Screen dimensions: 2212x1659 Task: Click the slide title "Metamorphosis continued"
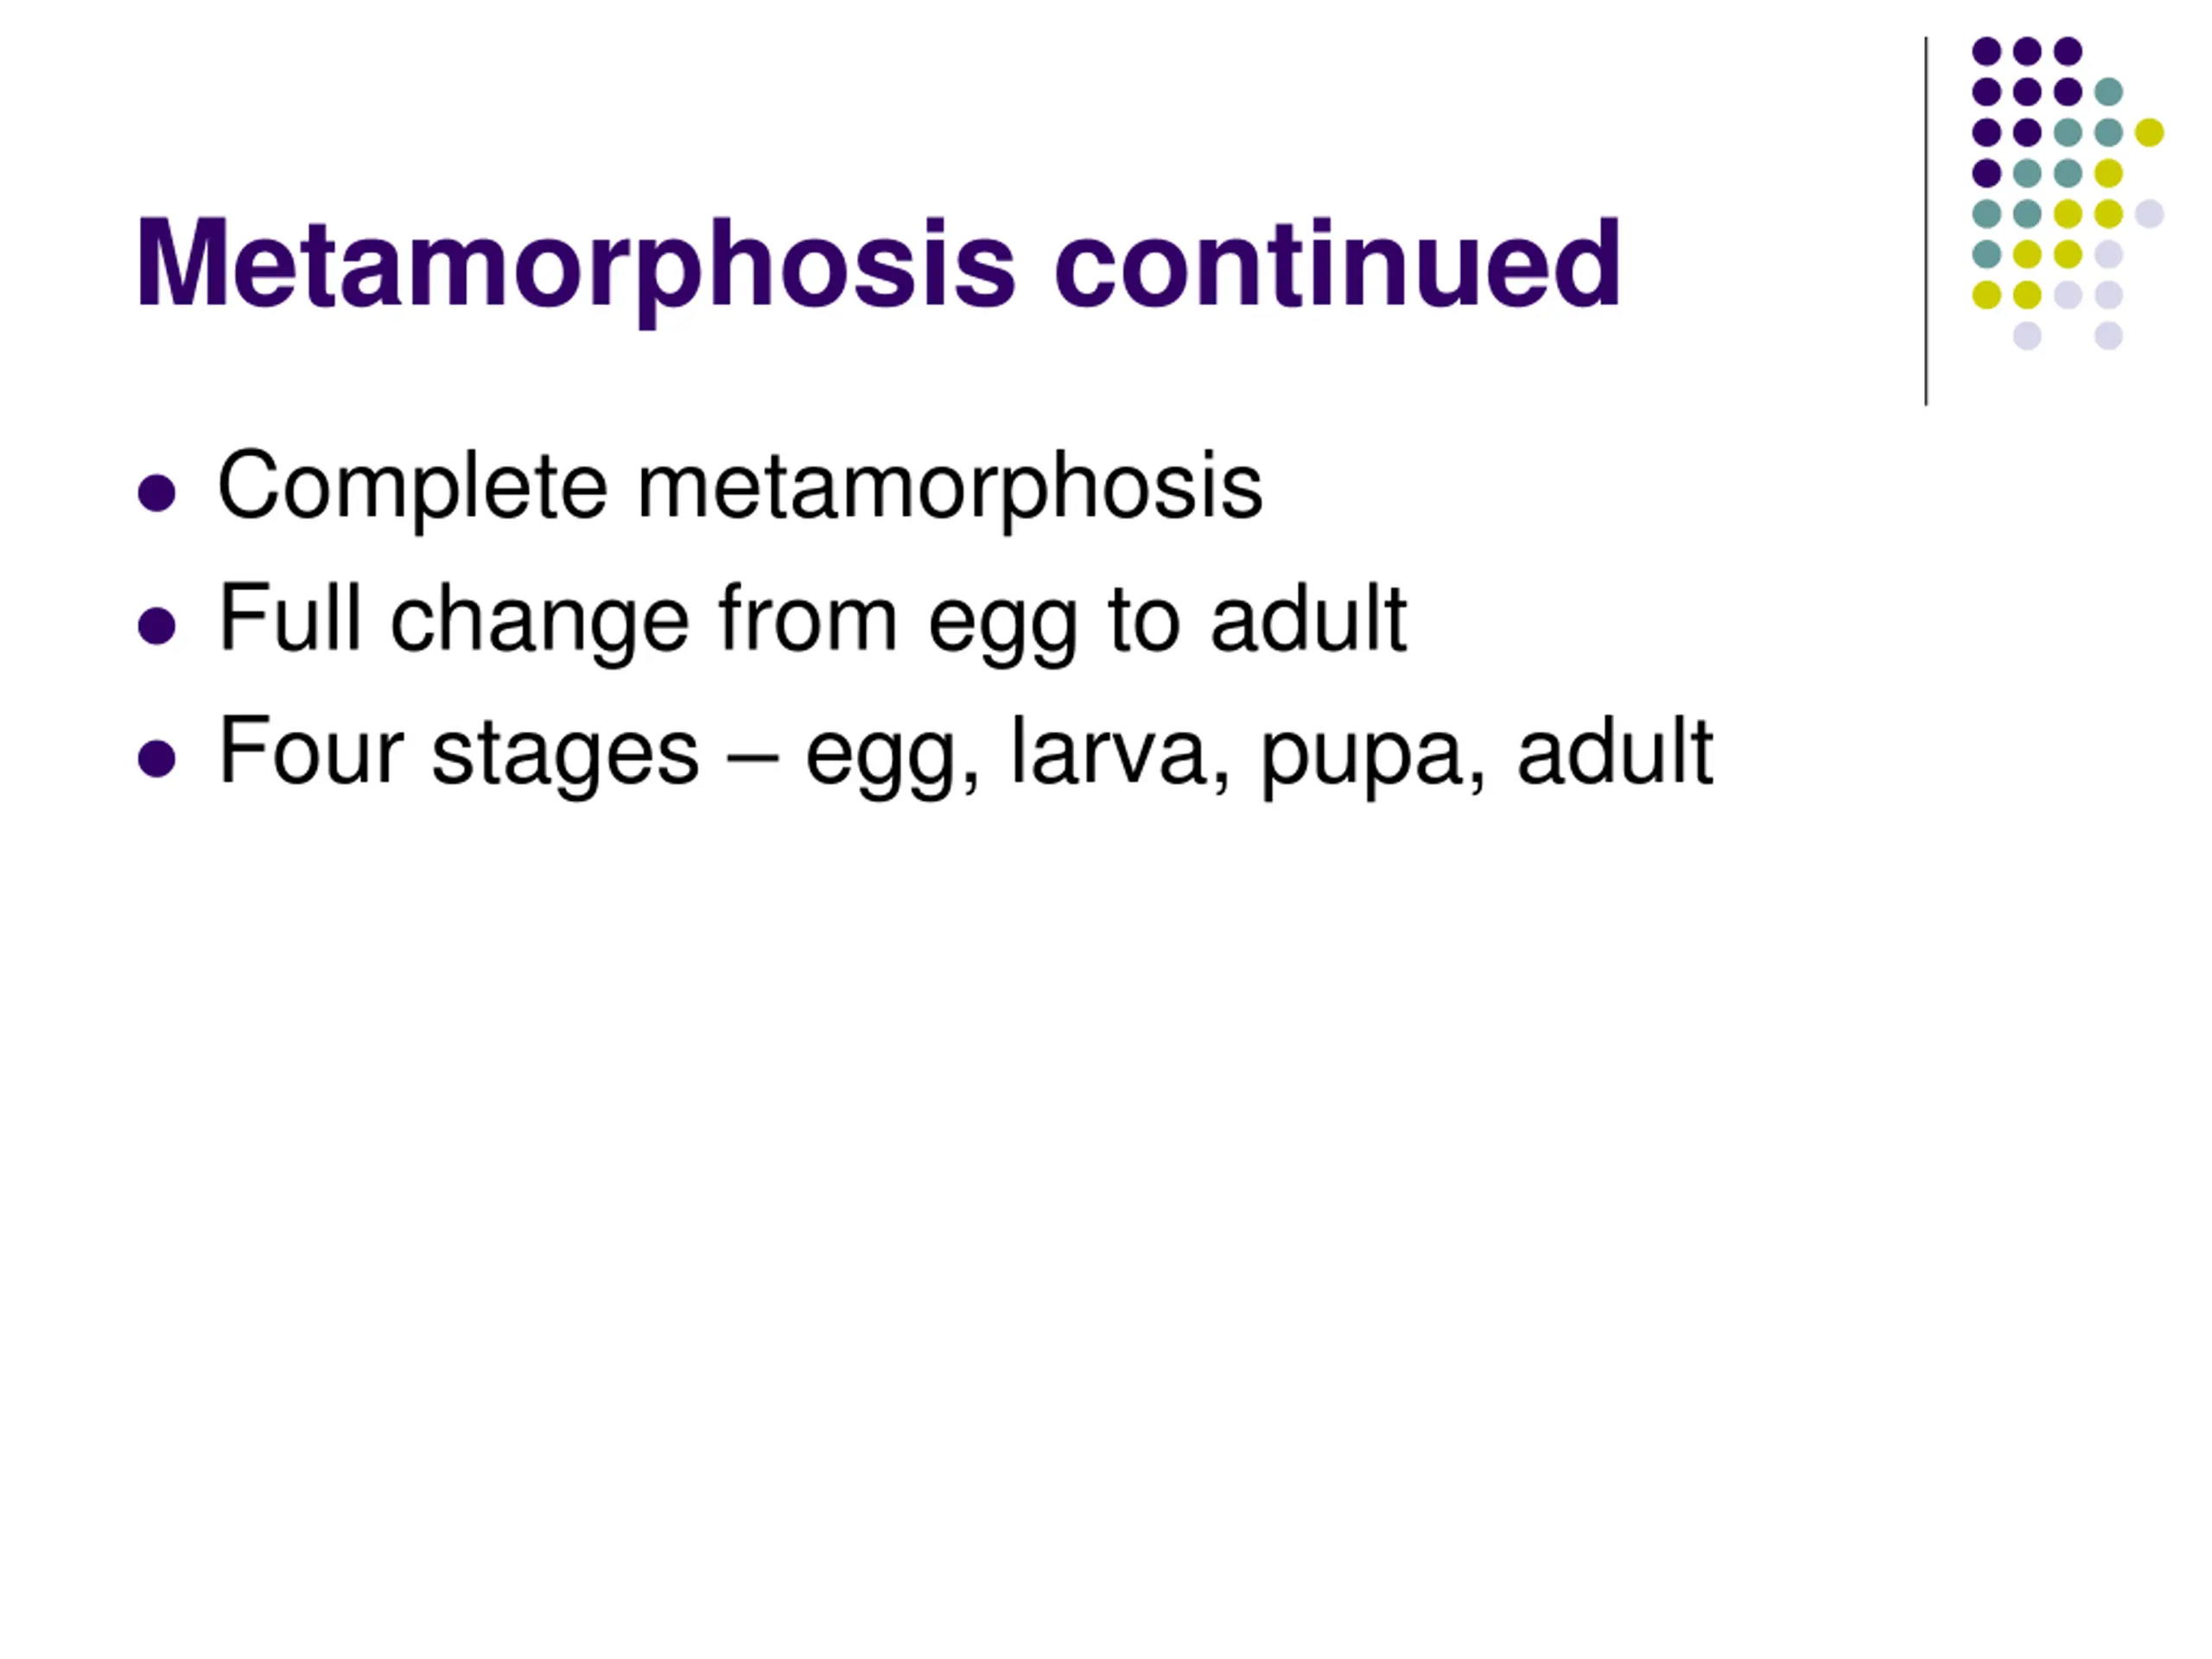(x=877, y=264)
